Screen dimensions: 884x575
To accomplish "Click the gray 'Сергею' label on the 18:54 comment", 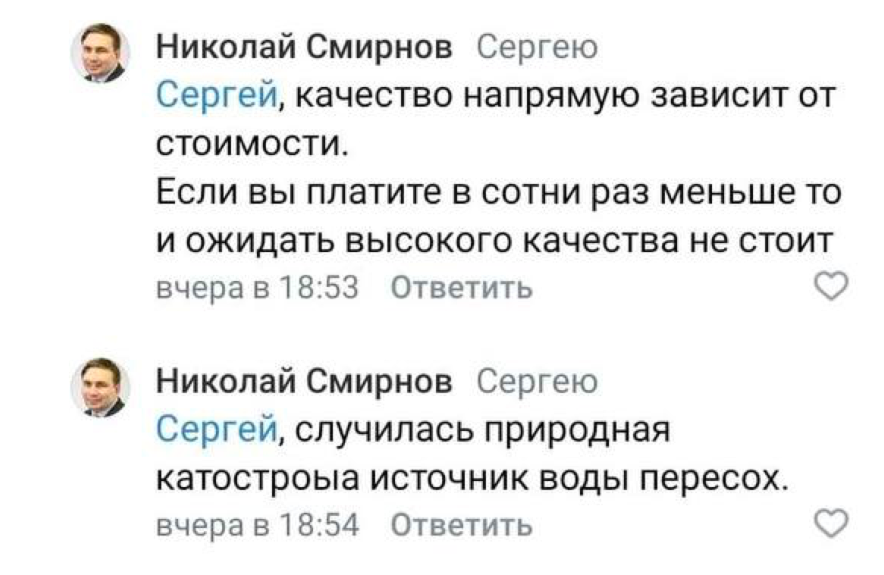I will tap(538, 381).
